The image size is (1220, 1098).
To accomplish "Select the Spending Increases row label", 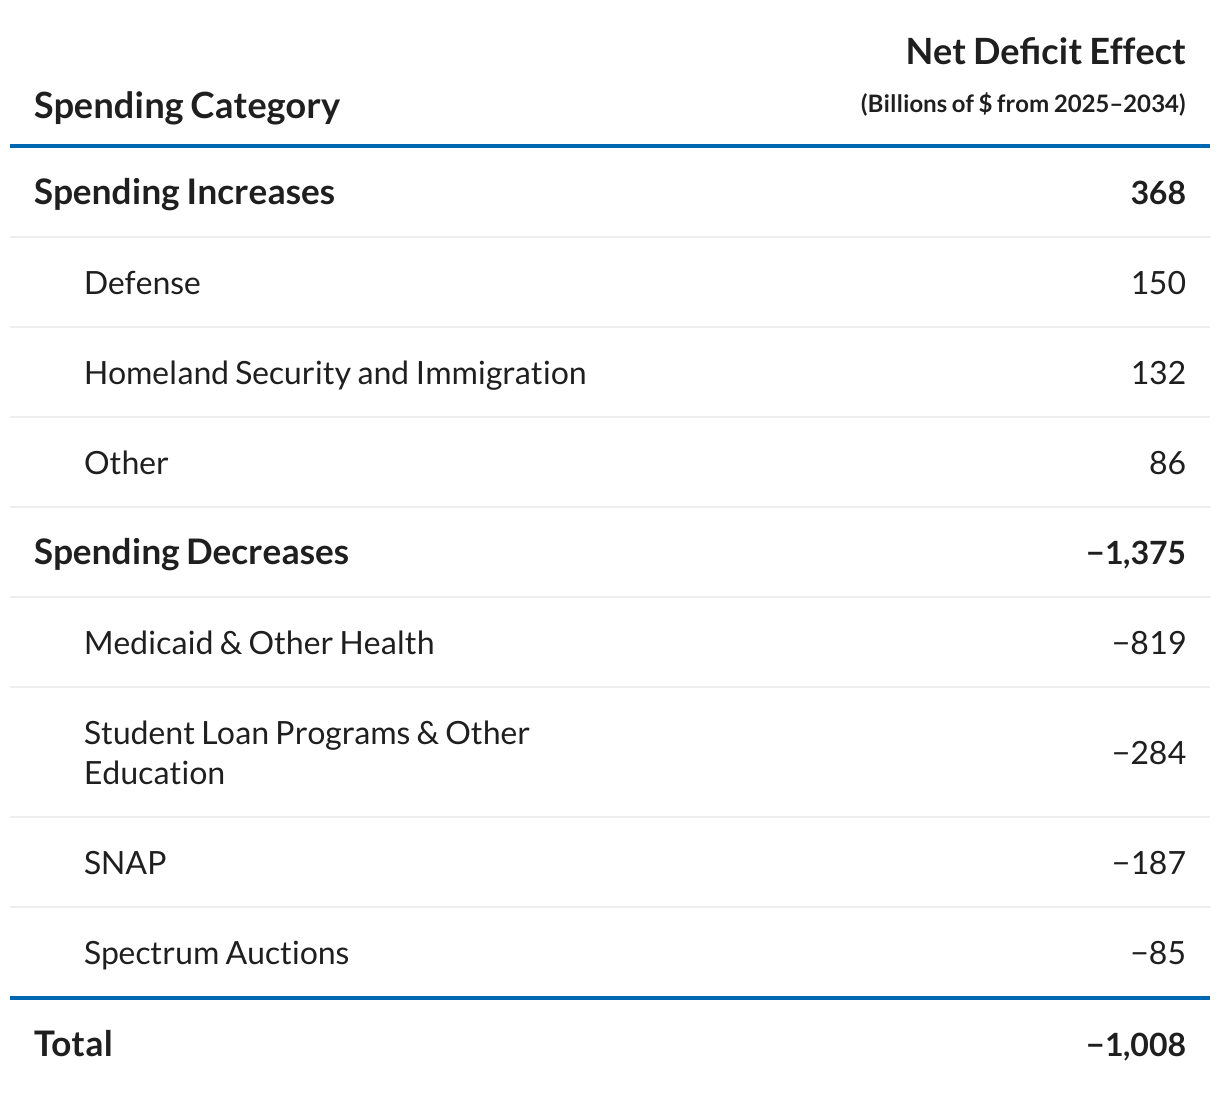I will pyautogui.click(x=184, y=192).
